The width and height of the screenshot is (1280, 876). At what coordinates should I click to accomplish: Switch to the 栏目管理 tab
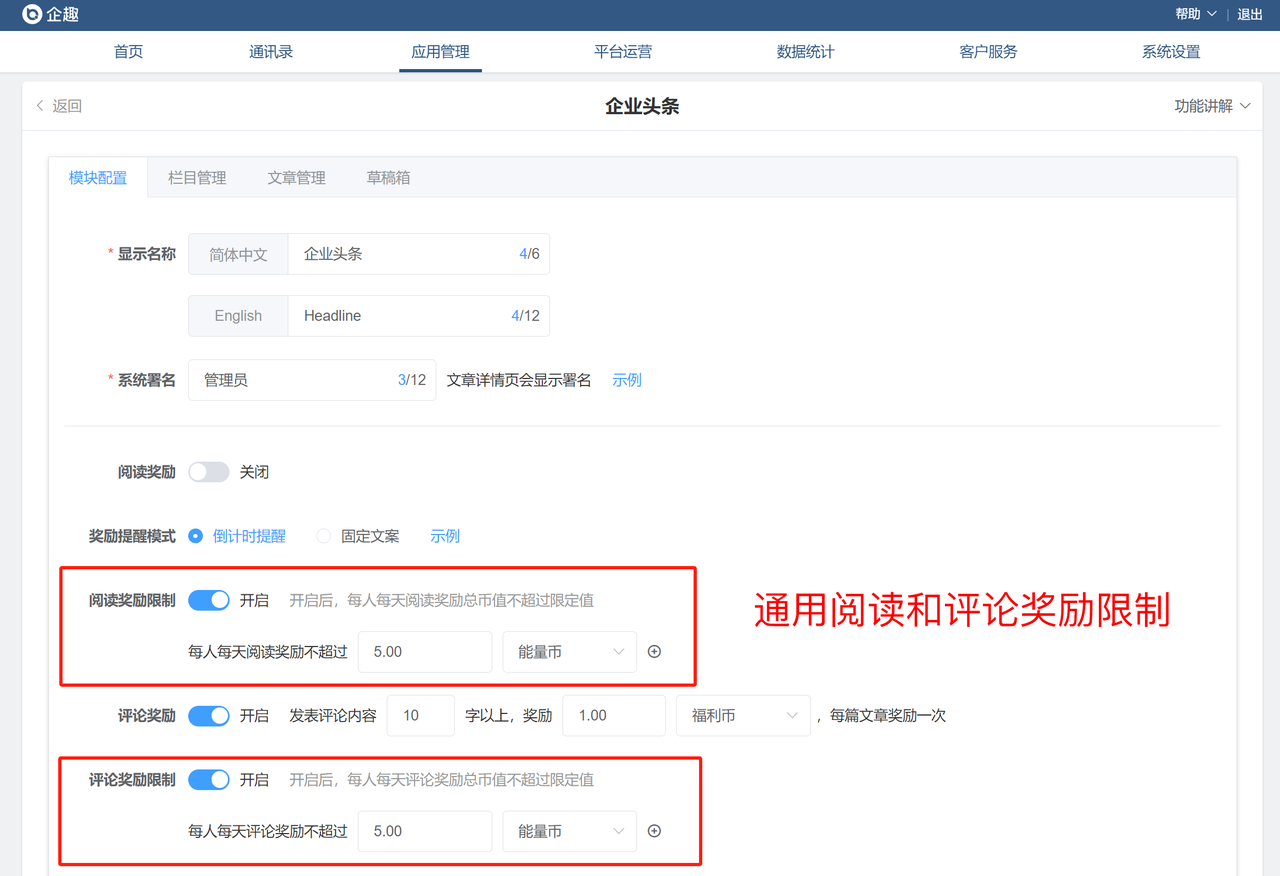tap(197, 178)
